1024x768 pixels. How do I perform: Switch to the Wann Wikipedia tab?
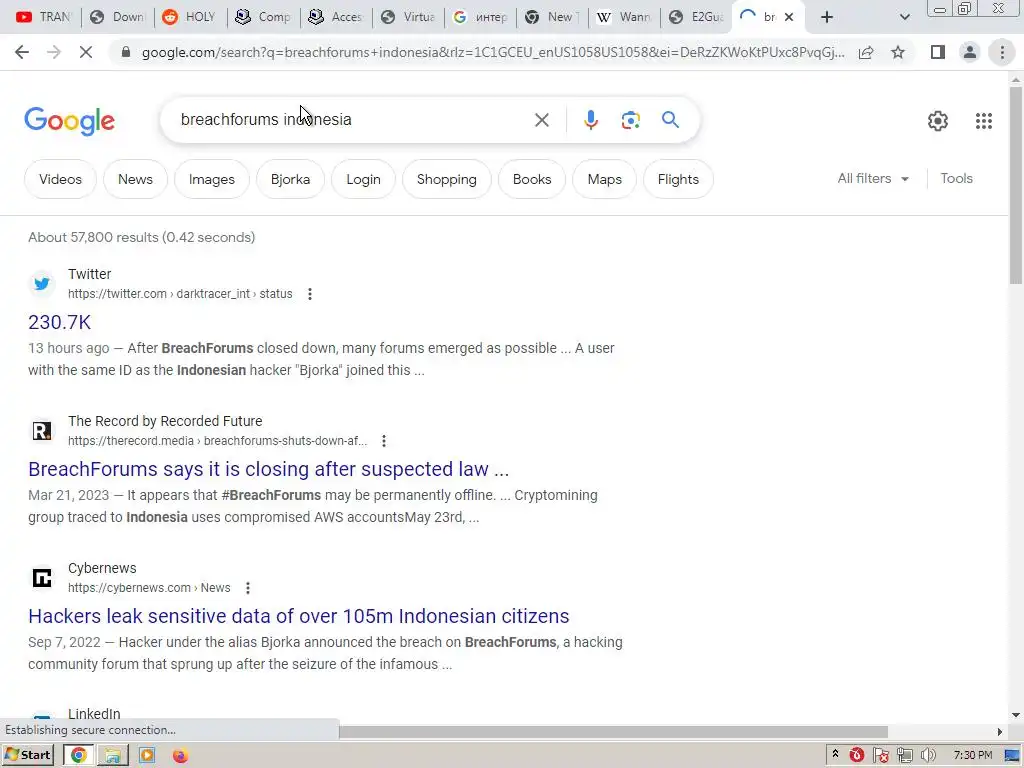click(x=624, y=17)
